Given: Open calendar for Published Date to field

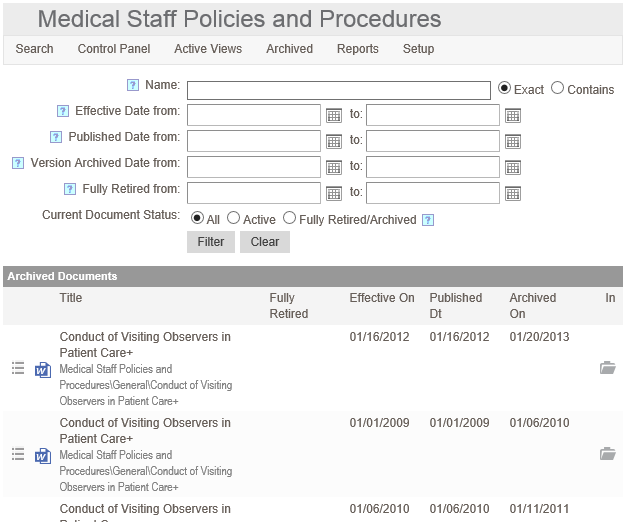Looking at the screenshot, I should coord(513,141).
